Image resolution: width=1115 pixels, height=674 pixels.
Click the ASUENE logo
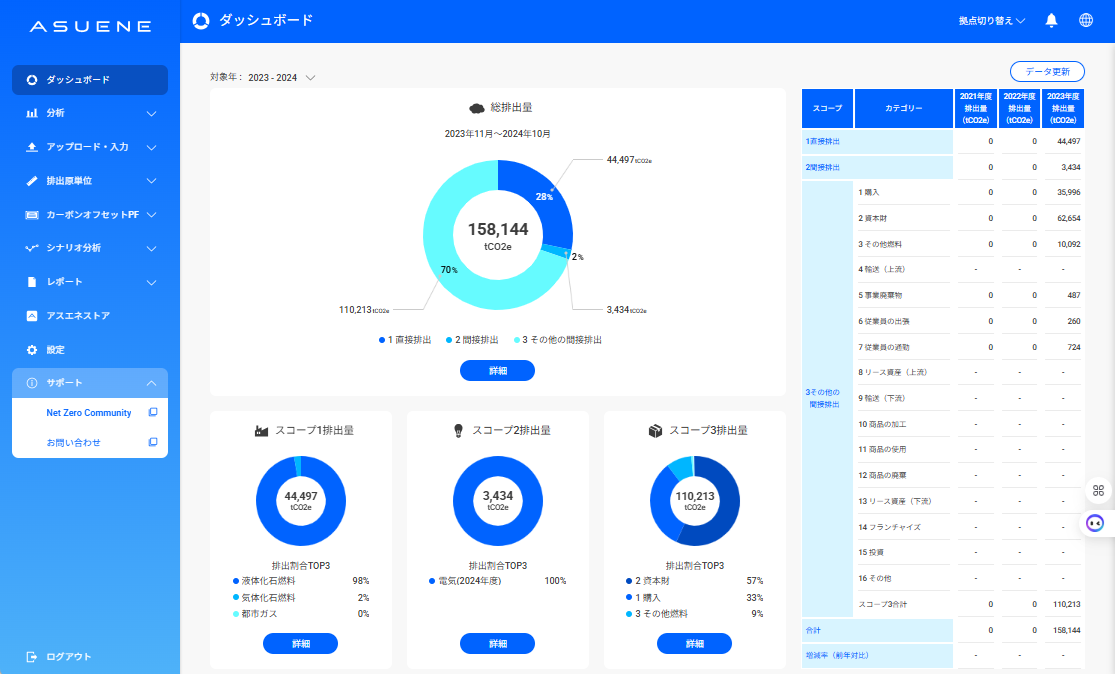click(x=90, y=26)
